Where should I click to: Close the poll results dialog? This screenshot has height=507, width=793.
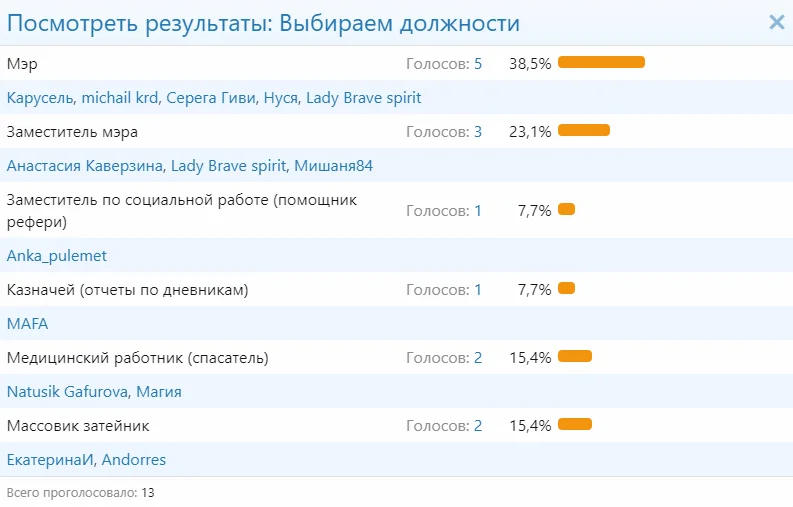[776, 23]
